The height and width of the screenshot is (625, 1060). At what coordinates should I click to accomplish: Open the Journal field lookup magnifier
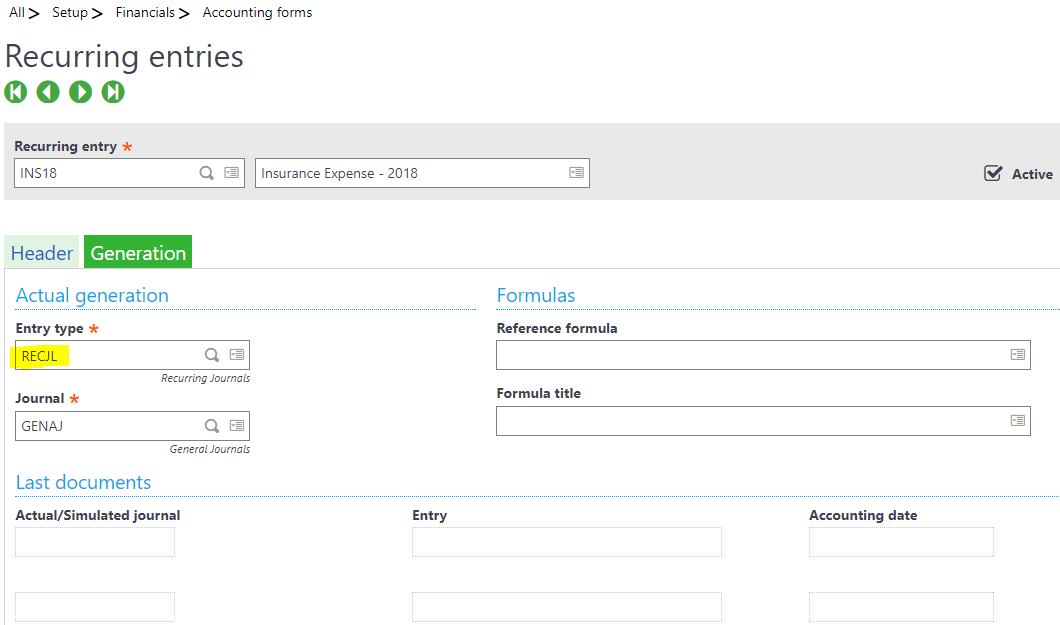click(x=211, y=425)
